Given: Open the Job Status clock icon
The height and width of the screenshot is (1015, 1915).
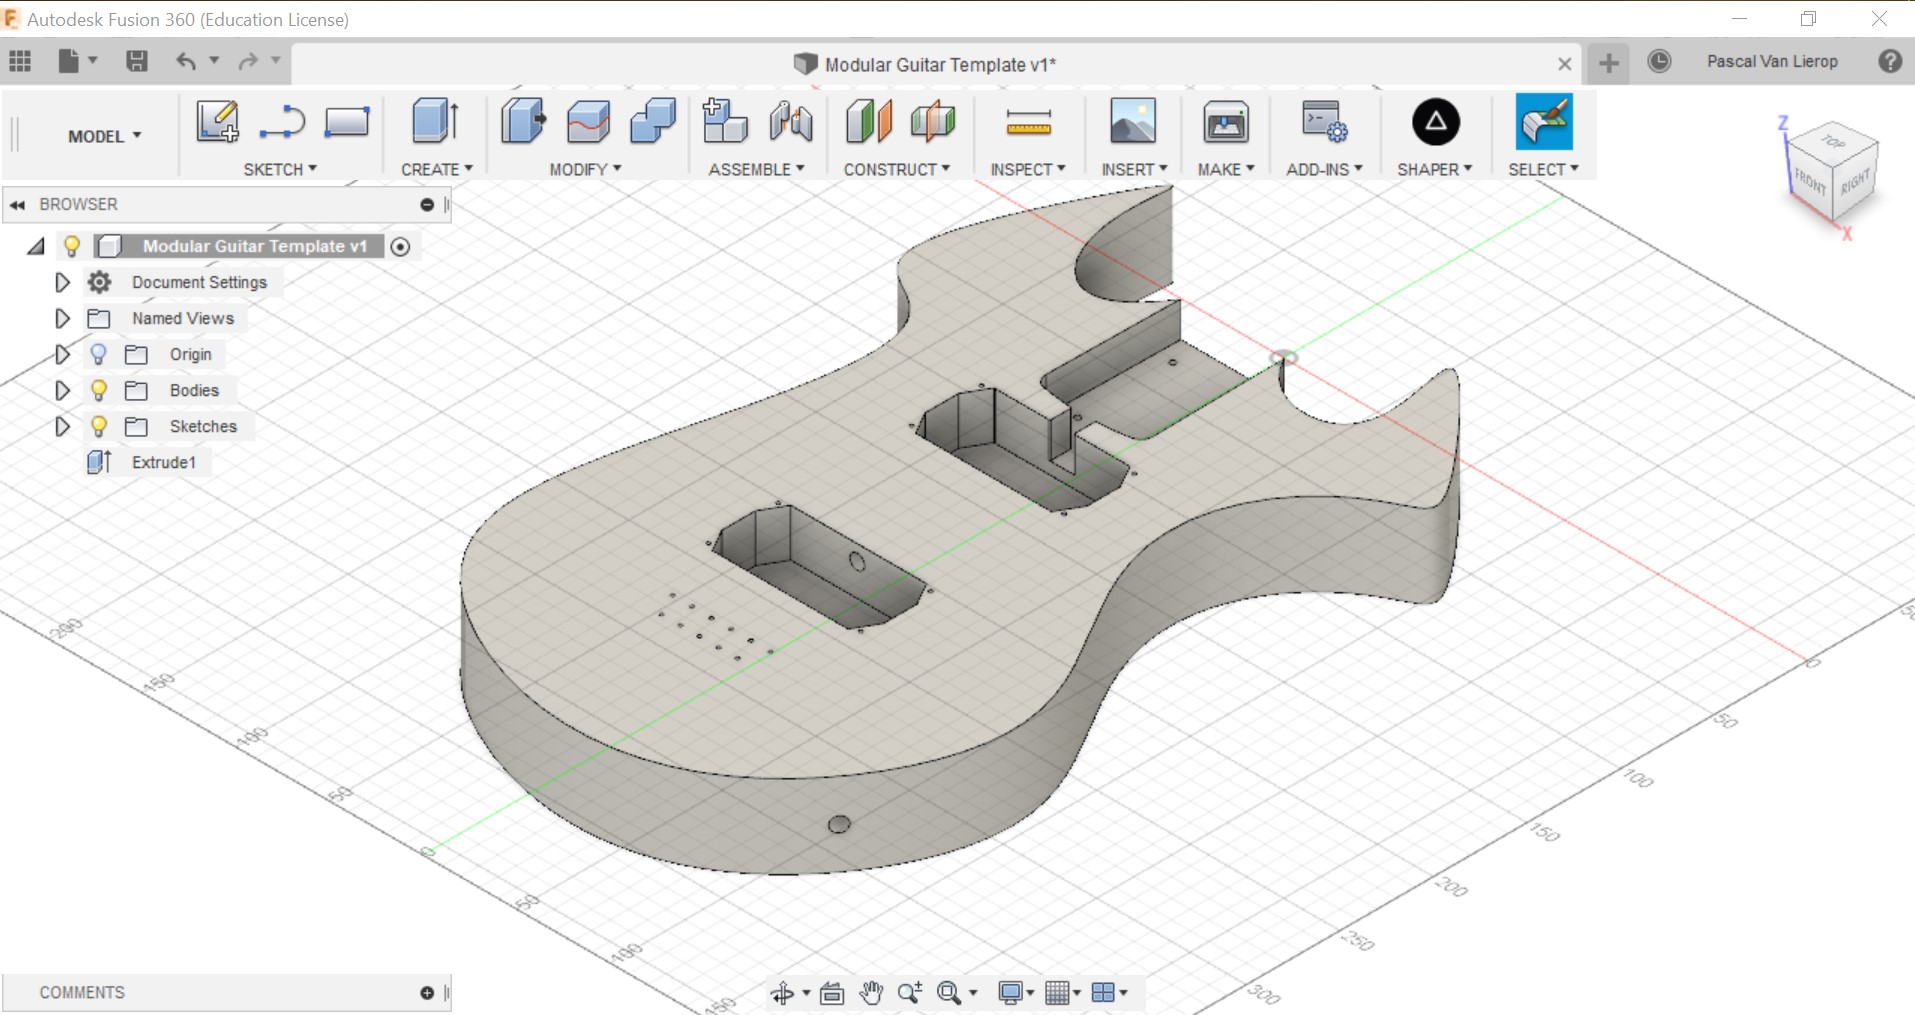Looking at the screenshot, I should (x=1659, y=62).
